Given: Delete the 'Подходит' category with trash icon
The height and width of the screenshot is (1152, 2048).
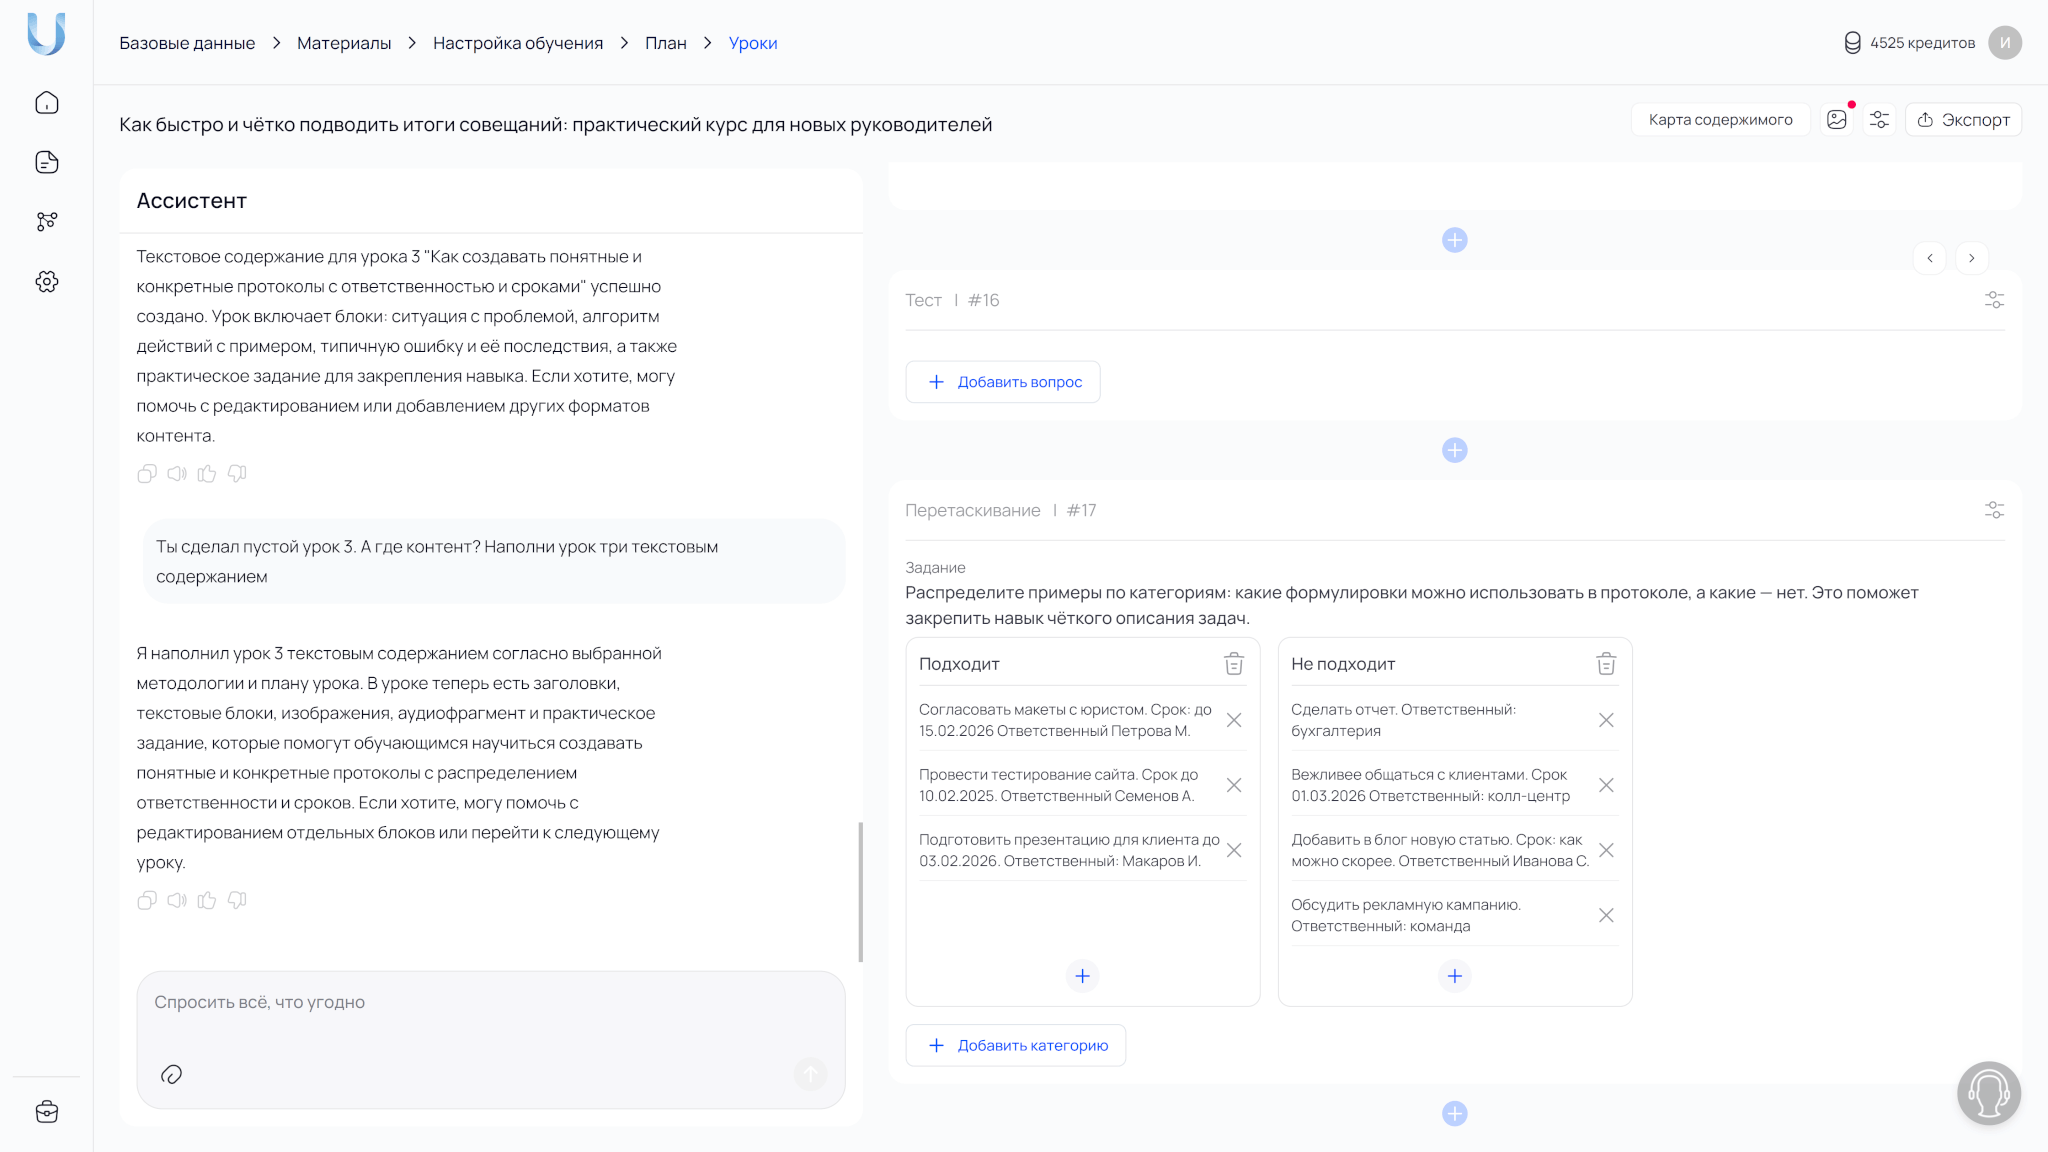Looking at the screenshot, I should coord(1234,664).
